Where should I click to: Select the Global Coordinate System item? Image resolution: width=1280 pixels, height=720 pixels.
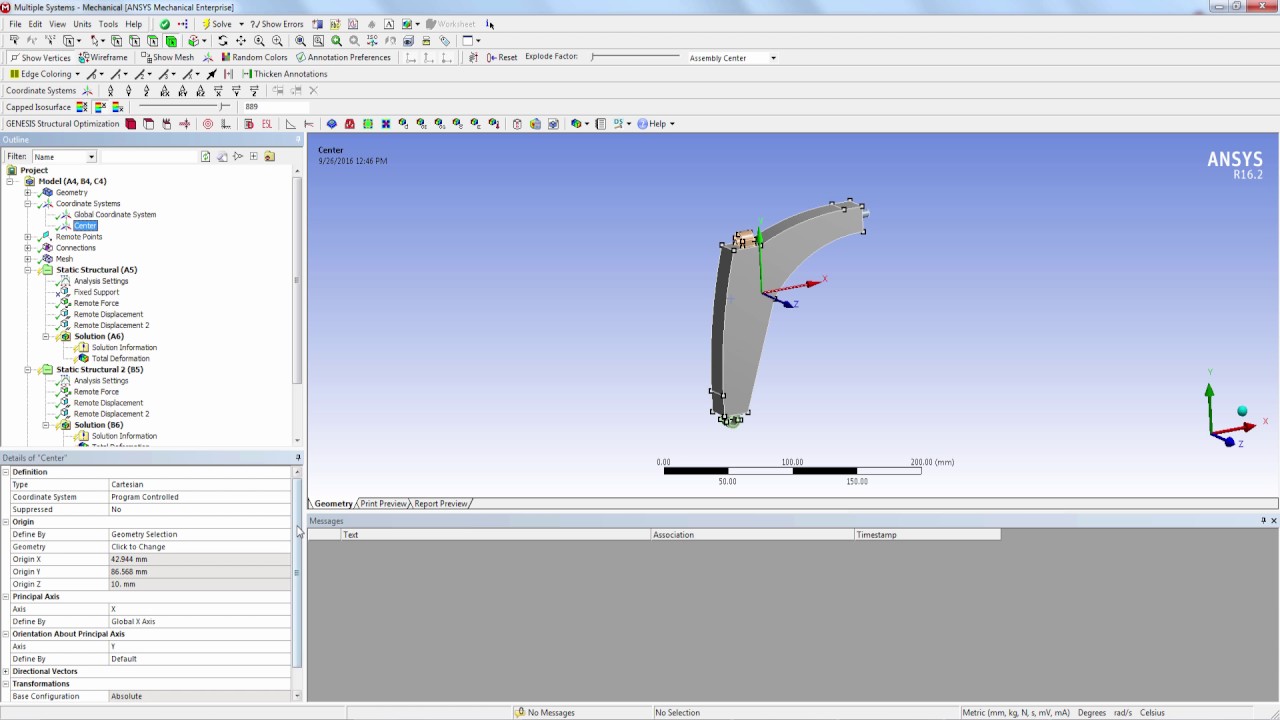pyautogui.click(x=115, y=215)
